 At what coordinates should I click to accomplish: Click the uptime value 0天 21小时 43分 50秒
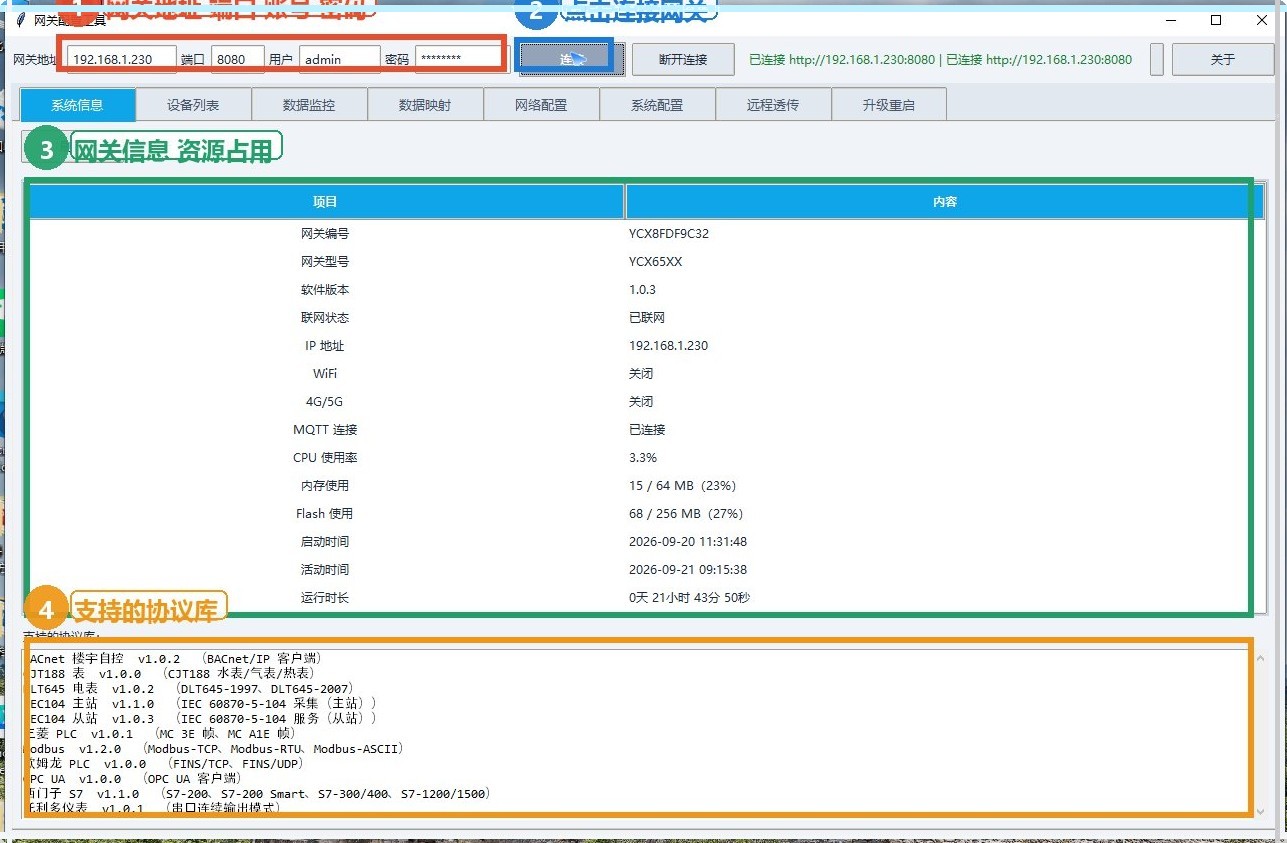690,597
